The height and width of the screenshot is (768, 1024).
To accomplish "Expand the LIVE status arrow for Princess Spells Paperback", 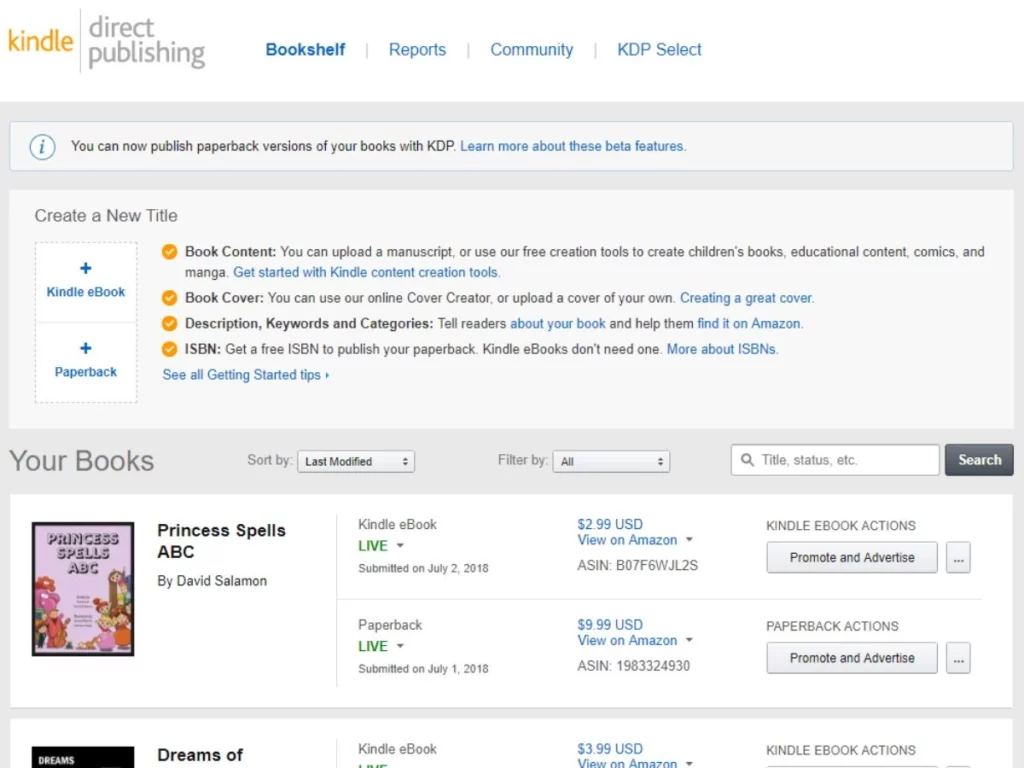I will point(400,646).
